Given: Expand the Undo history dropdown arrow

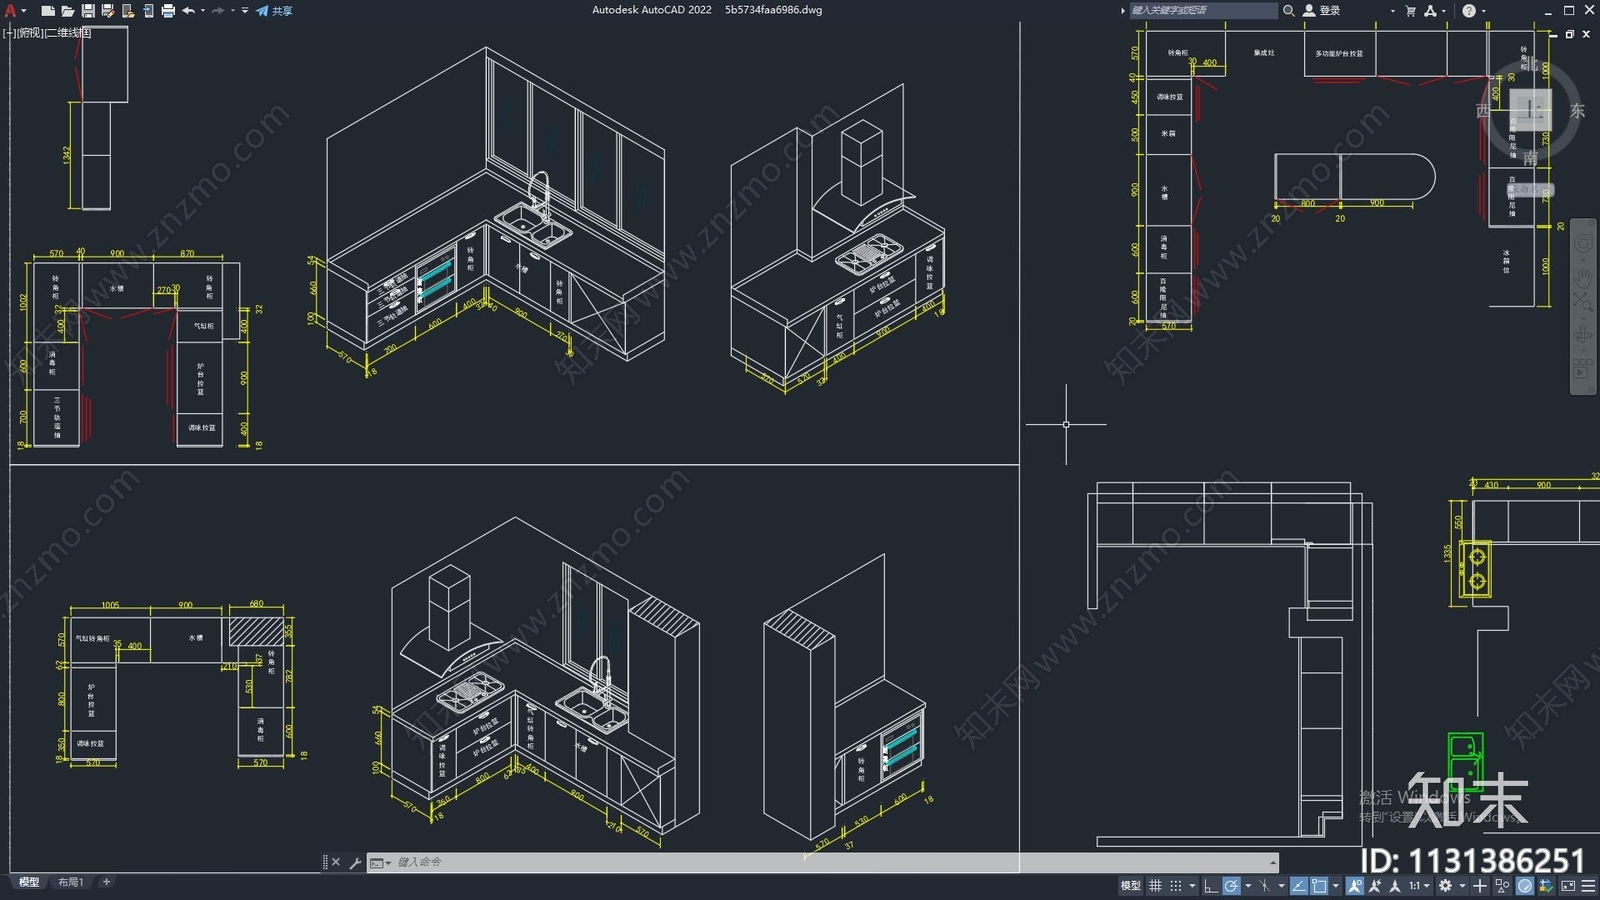Looking at the screenshot, I should click(x=202, y=10).
